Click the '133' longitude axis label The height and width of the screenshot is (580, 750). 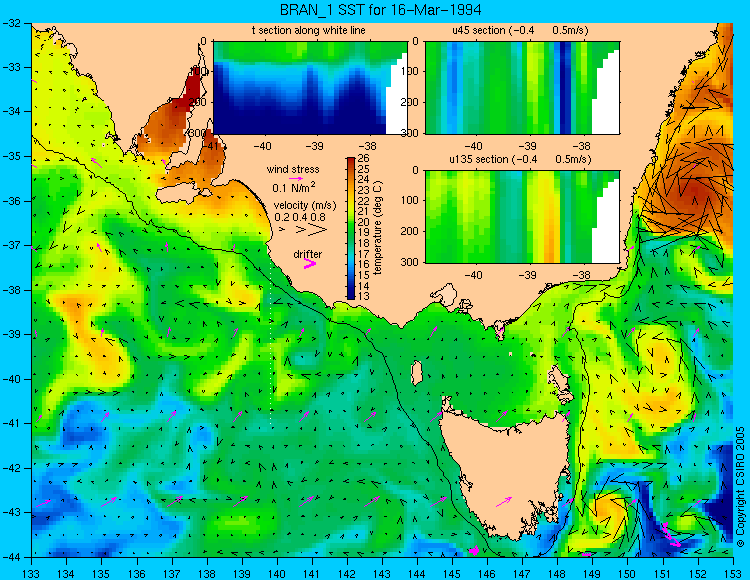[32, 573]
